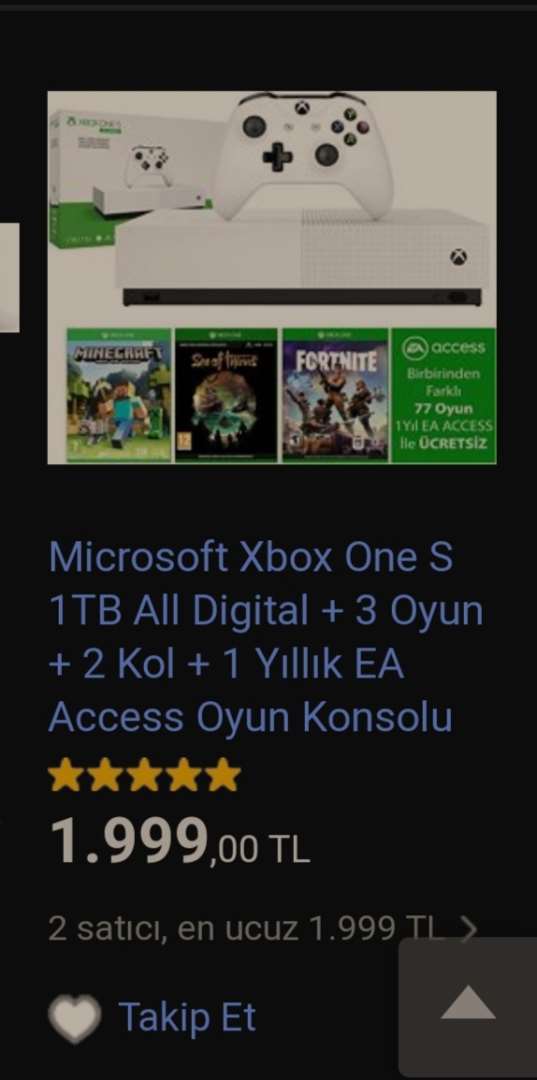Tap the Fortnite game cover
Screen dimensions: 537x1080
pyautogui.click(x=335, y=395)
